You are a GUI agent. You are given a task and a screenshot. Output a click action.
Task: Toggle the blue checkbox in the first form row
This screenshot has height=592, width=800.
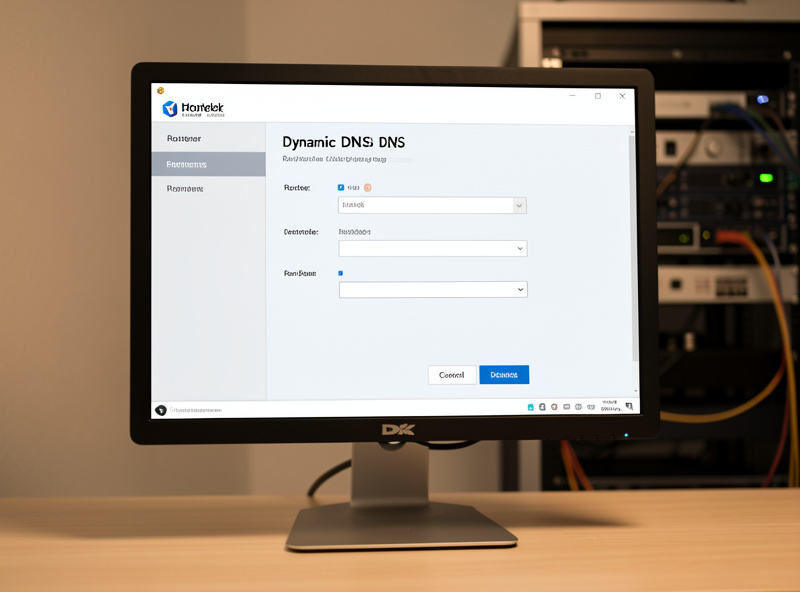pos(341,188)
